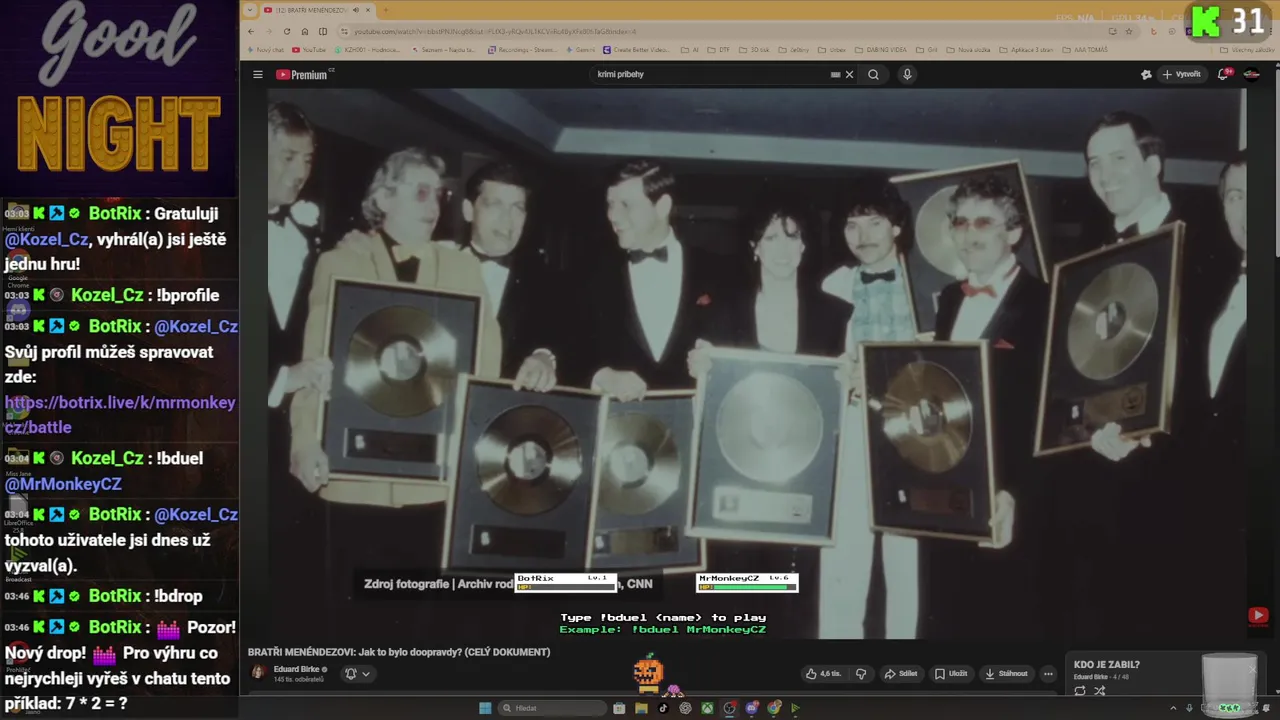1280x720 pixels.
Task: Click the sparkle icon left of 'Vytvořit'
Action: coord(1146,74)
